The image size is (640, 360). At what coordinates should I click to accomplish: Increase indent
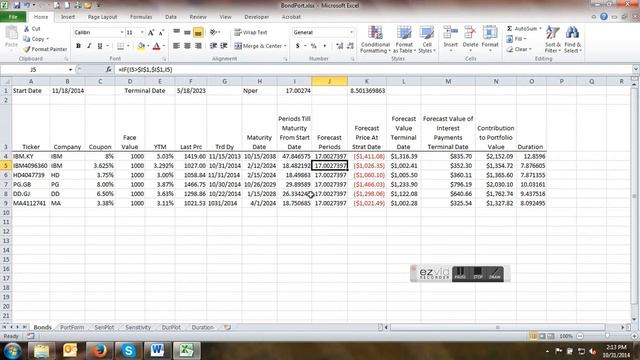[224, 46]
